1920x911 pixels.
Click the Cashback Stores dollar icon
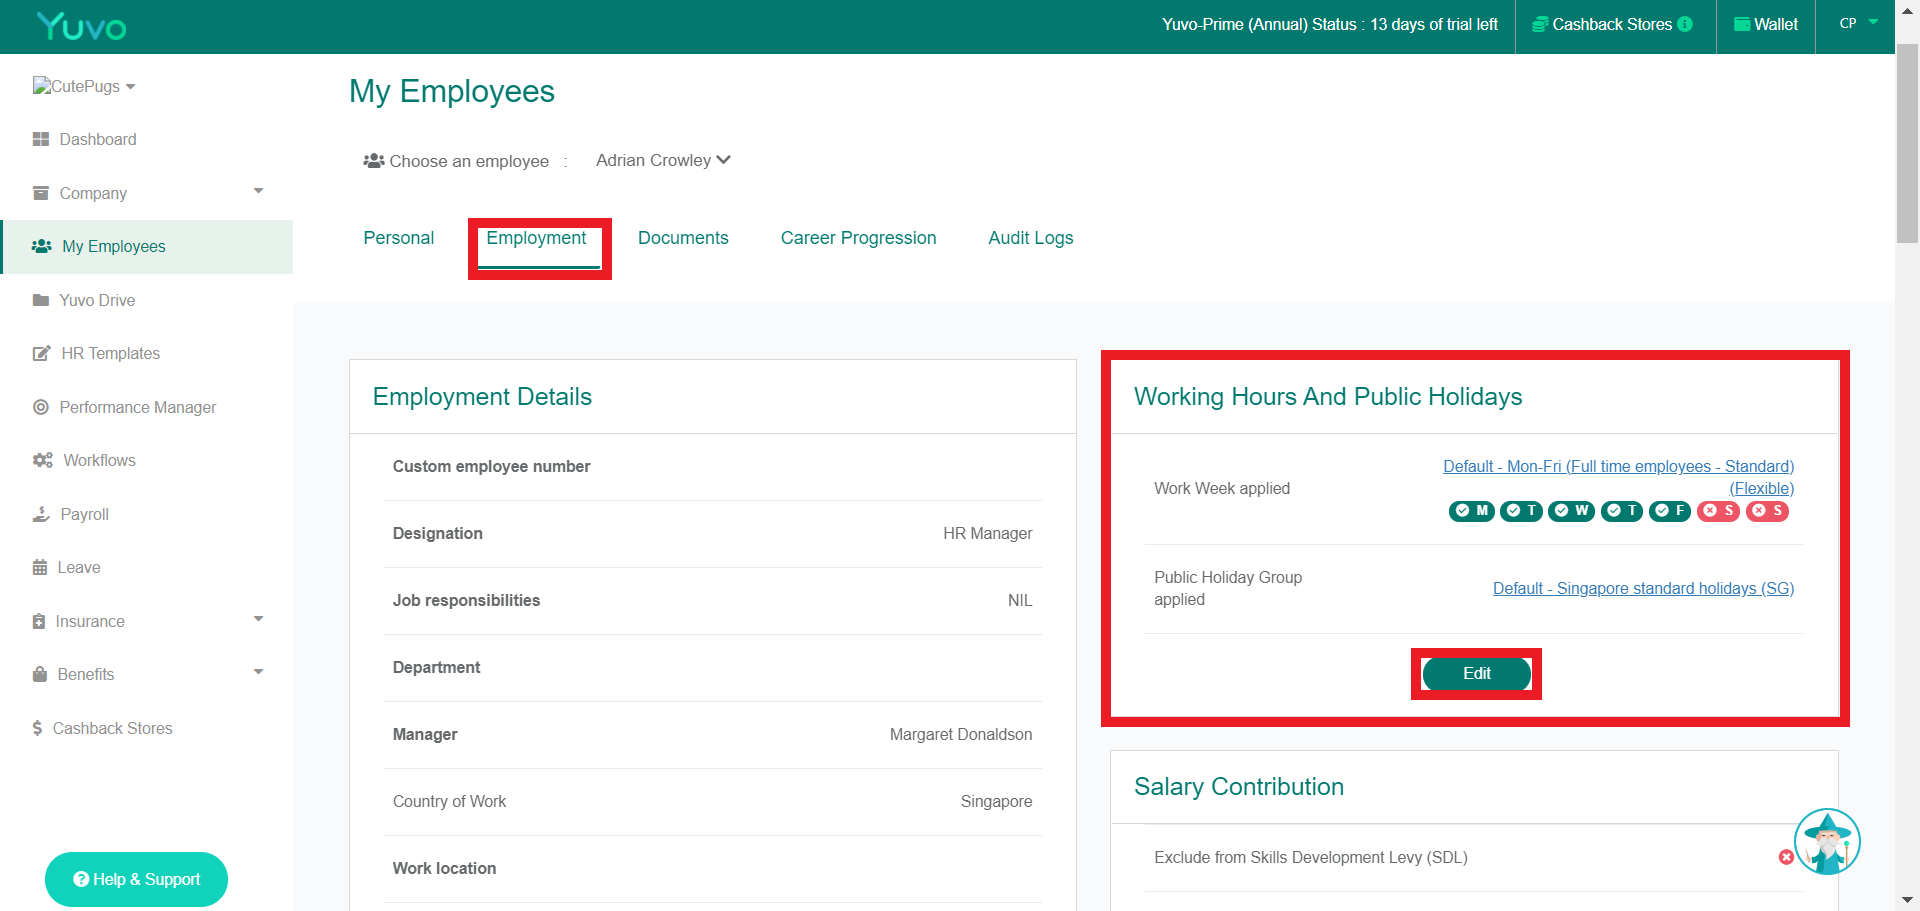coord(37,728)
